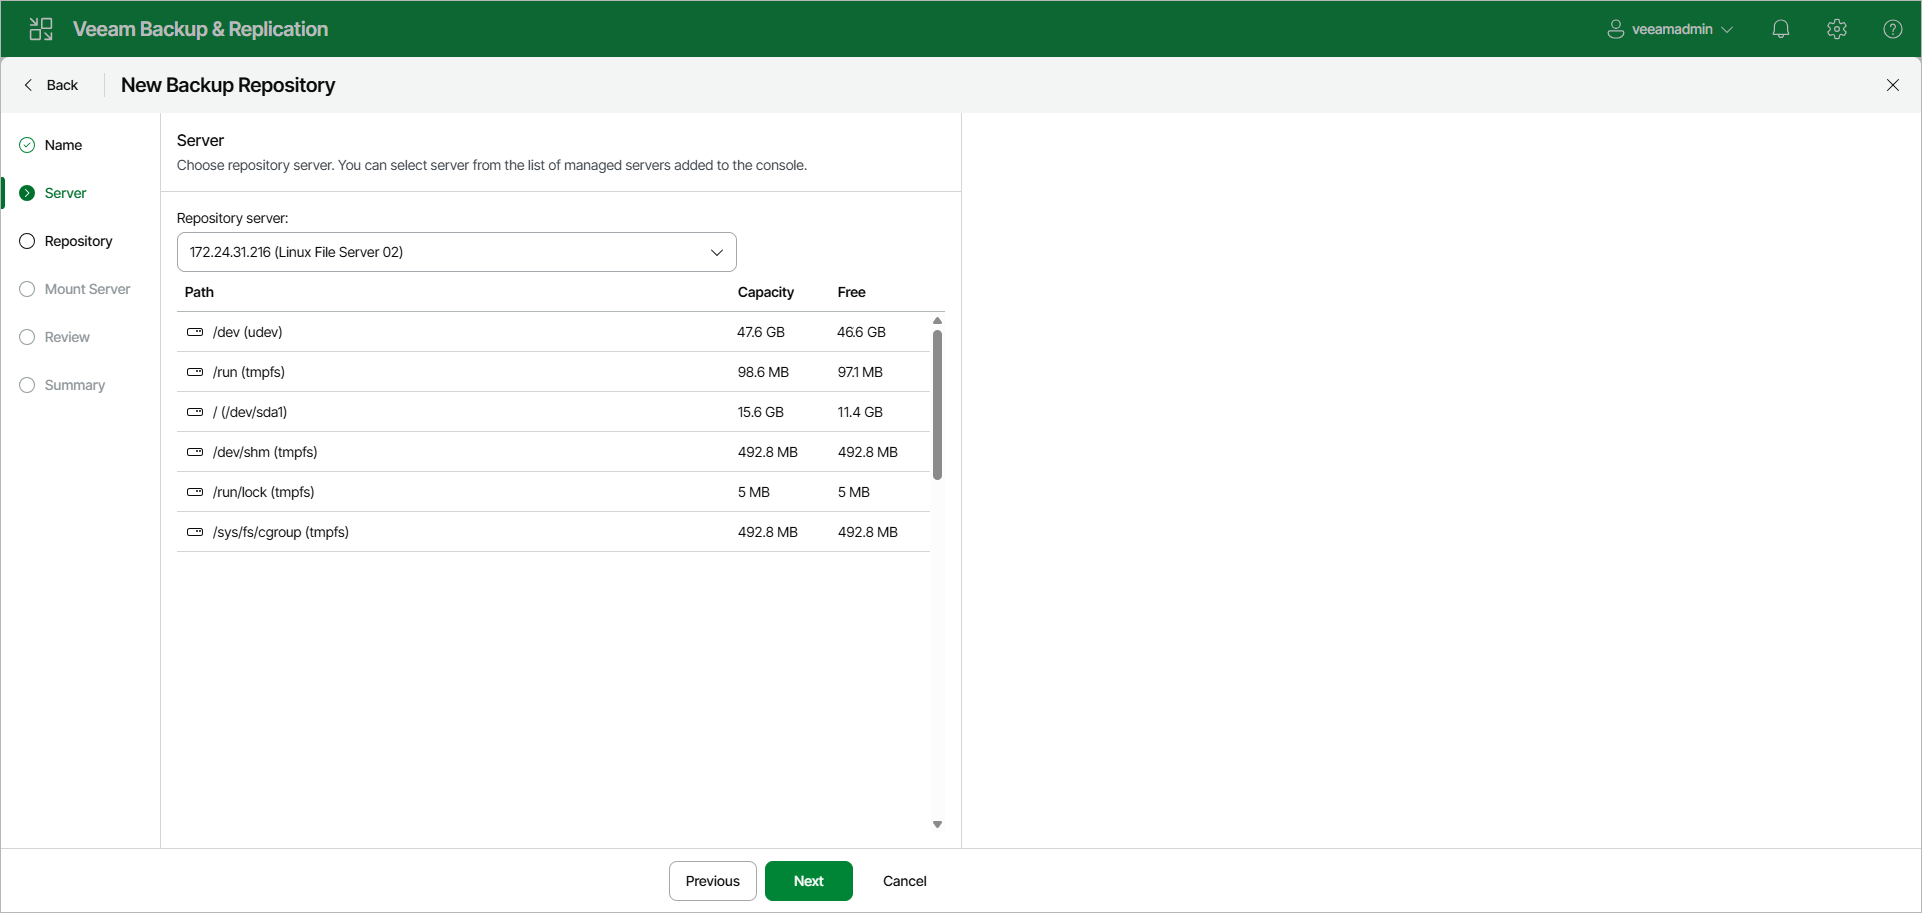Click the veeamadmin user avatar icon
This screenshot has height=913, width=1922.
click(x=1615, y=29)
